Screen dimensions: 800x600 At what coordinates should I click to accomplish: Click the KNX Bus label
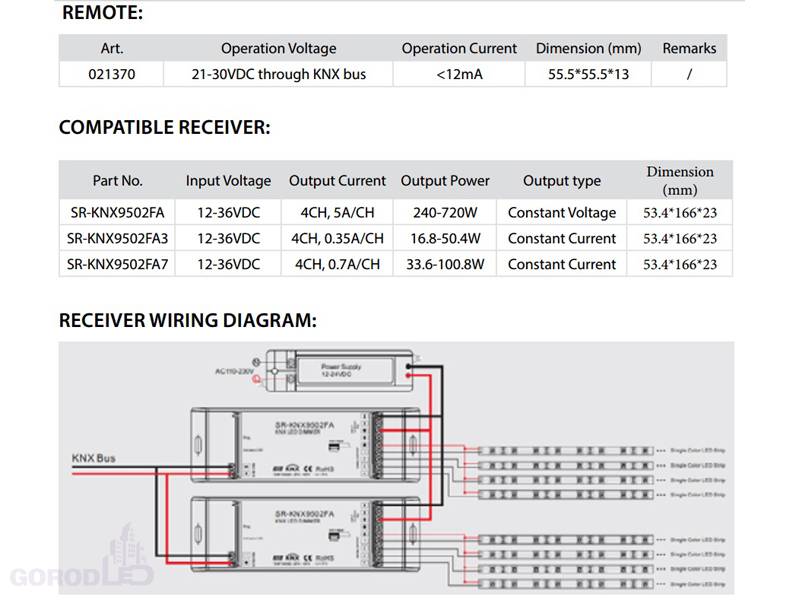tap(93, 458)
